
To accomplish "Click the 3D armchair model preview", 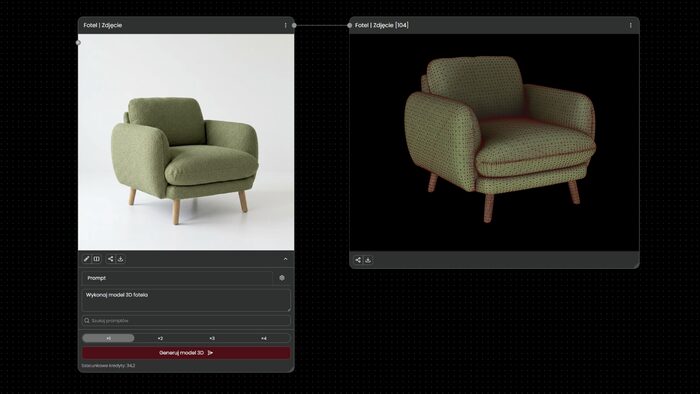I will [494, 142].
